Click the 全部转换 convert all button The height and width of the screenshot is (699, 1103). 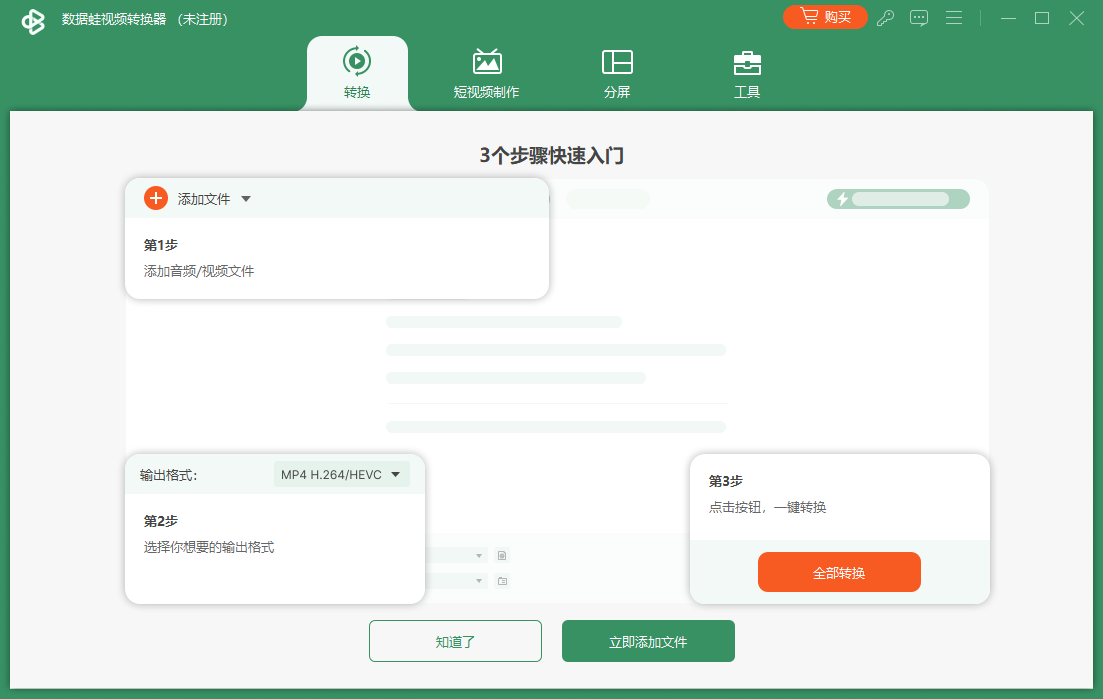[839, 571]
